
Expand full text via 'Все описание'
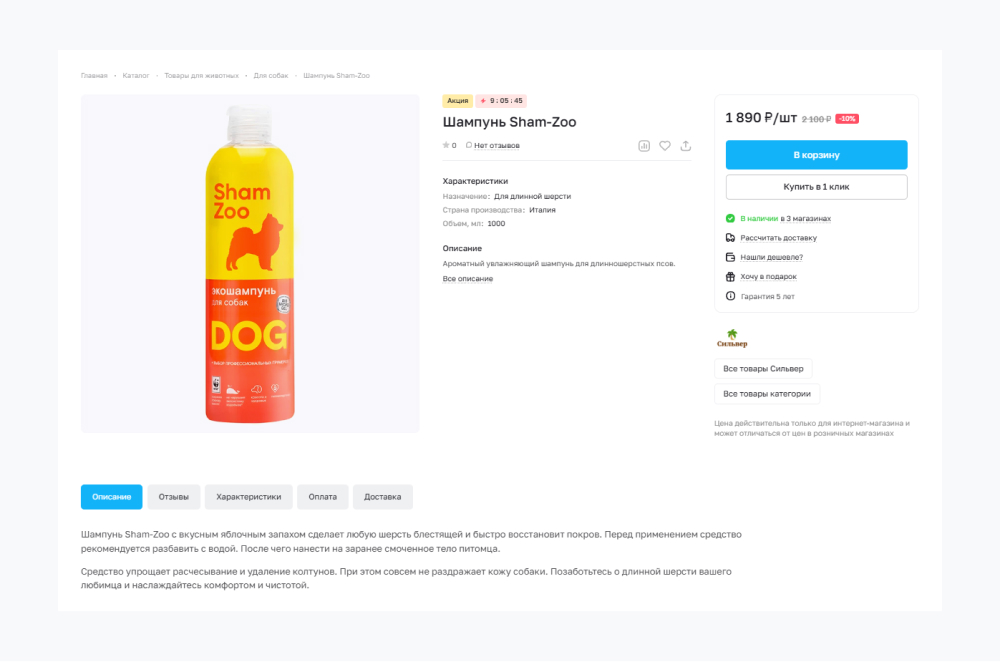[468, 279]
